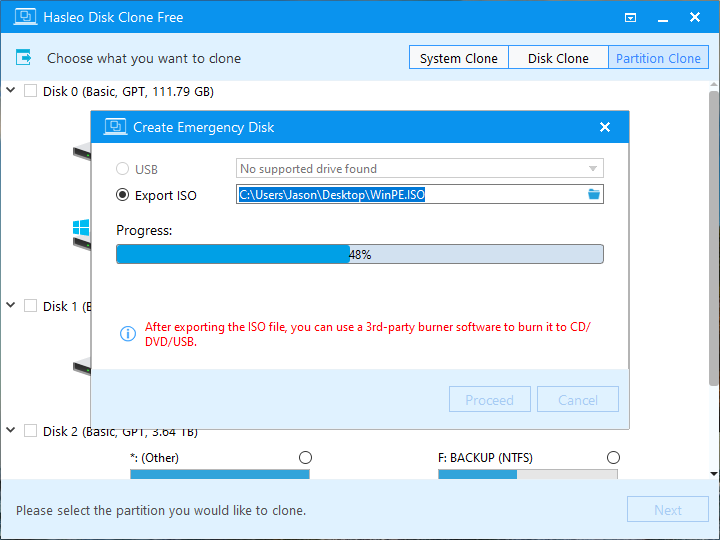
Task: Select the USB radio button
Action: (122, 169)
